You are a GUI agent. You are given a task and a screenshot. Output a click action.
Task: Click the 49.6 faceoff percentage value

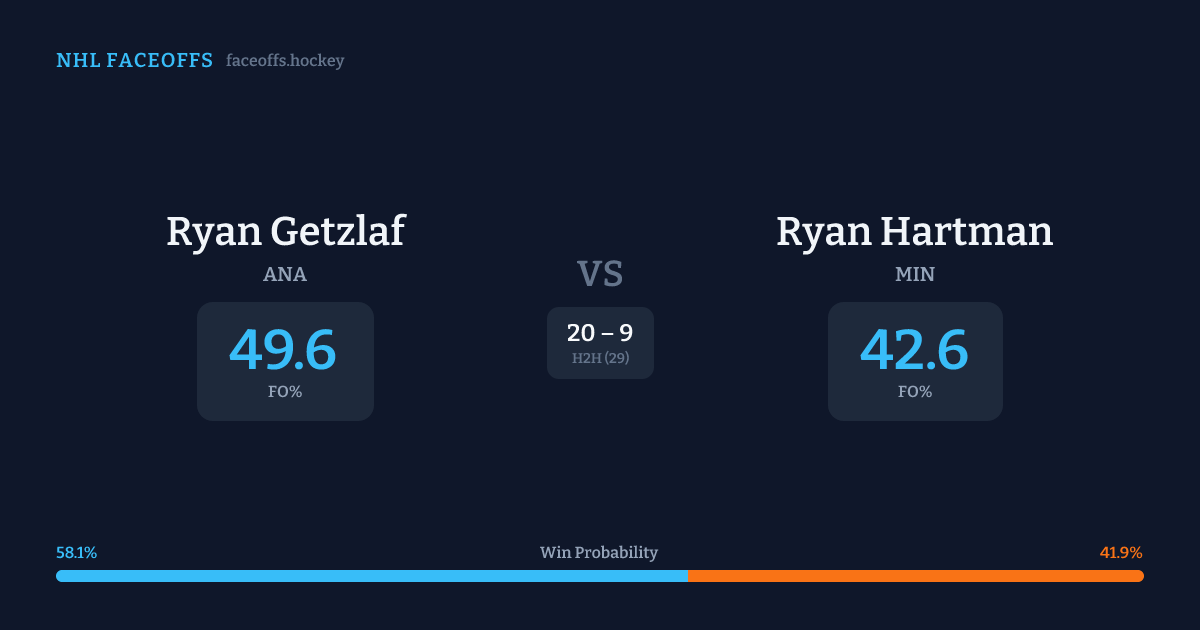coord(283,350)
